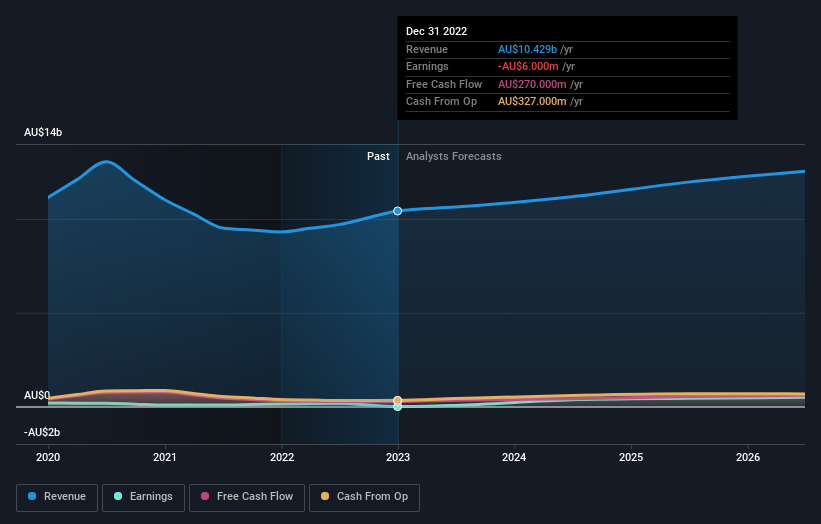Image resolution: width=821 pixels, height=524 pixels.
Task: Toggle the Revenue legend button
Action: [x=57, y=497]
